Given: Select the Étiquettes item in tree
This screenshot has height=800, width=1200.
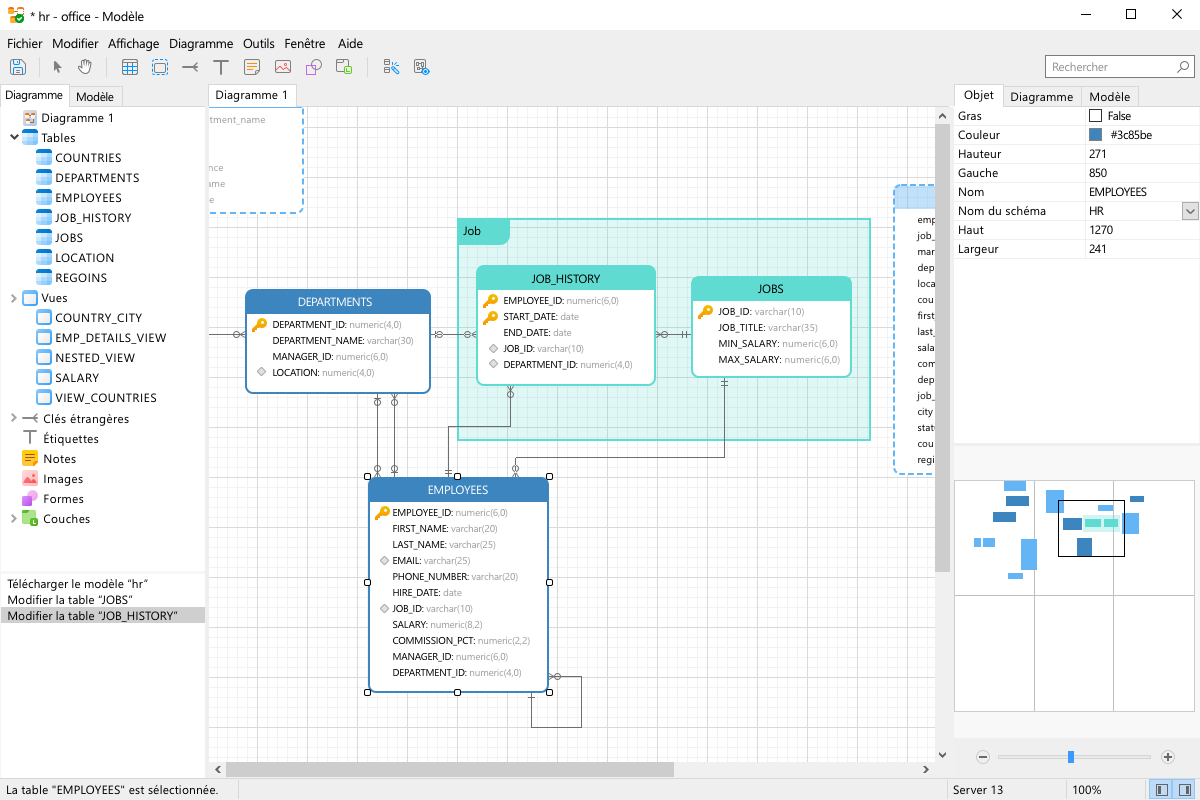Looking at the screenshot, I should point(71,438).
